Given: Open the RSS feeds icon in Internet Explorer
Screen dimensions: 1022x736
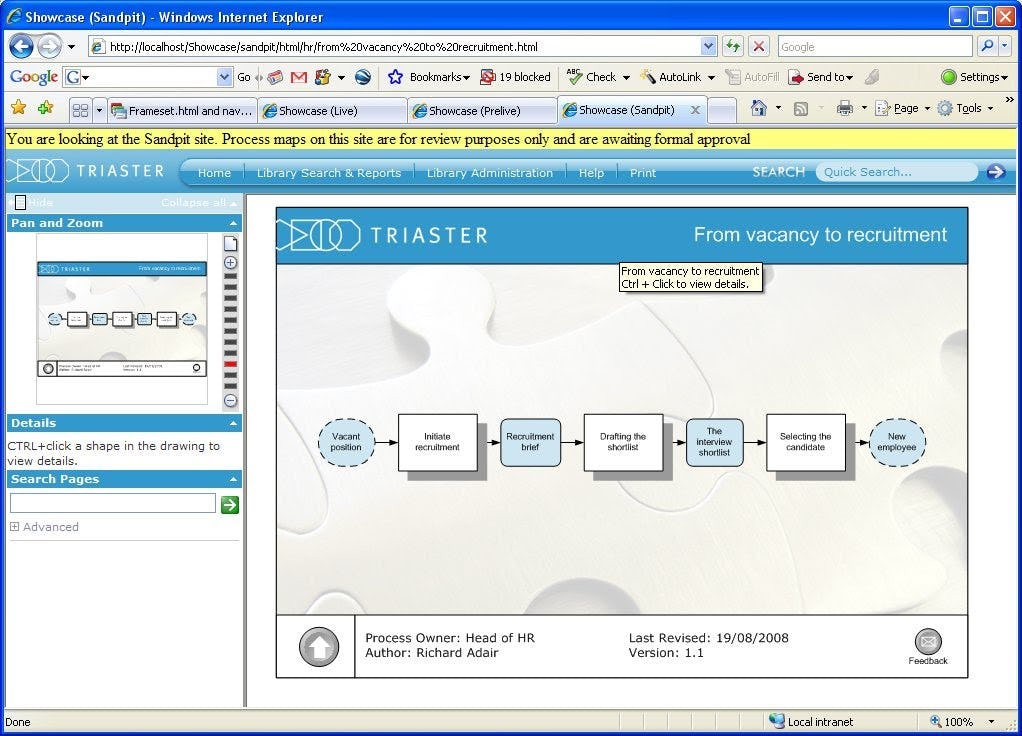Looking at the screenshot, I should tap(801, 109).
